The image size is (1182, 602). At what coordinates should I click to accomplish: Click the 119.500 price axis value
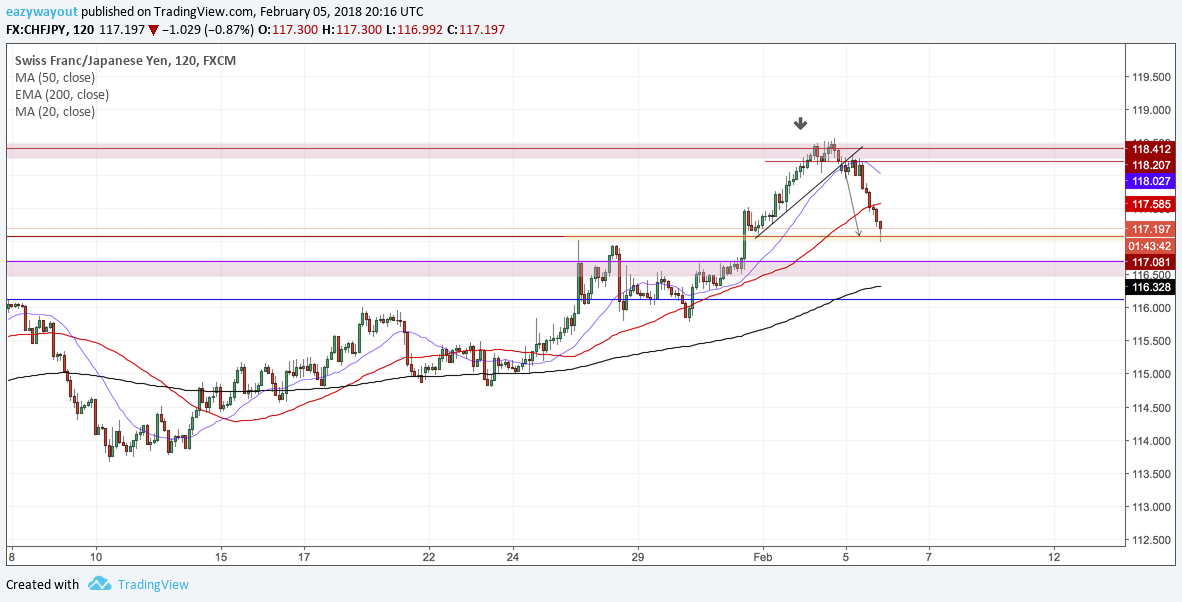pos(1153,77)
